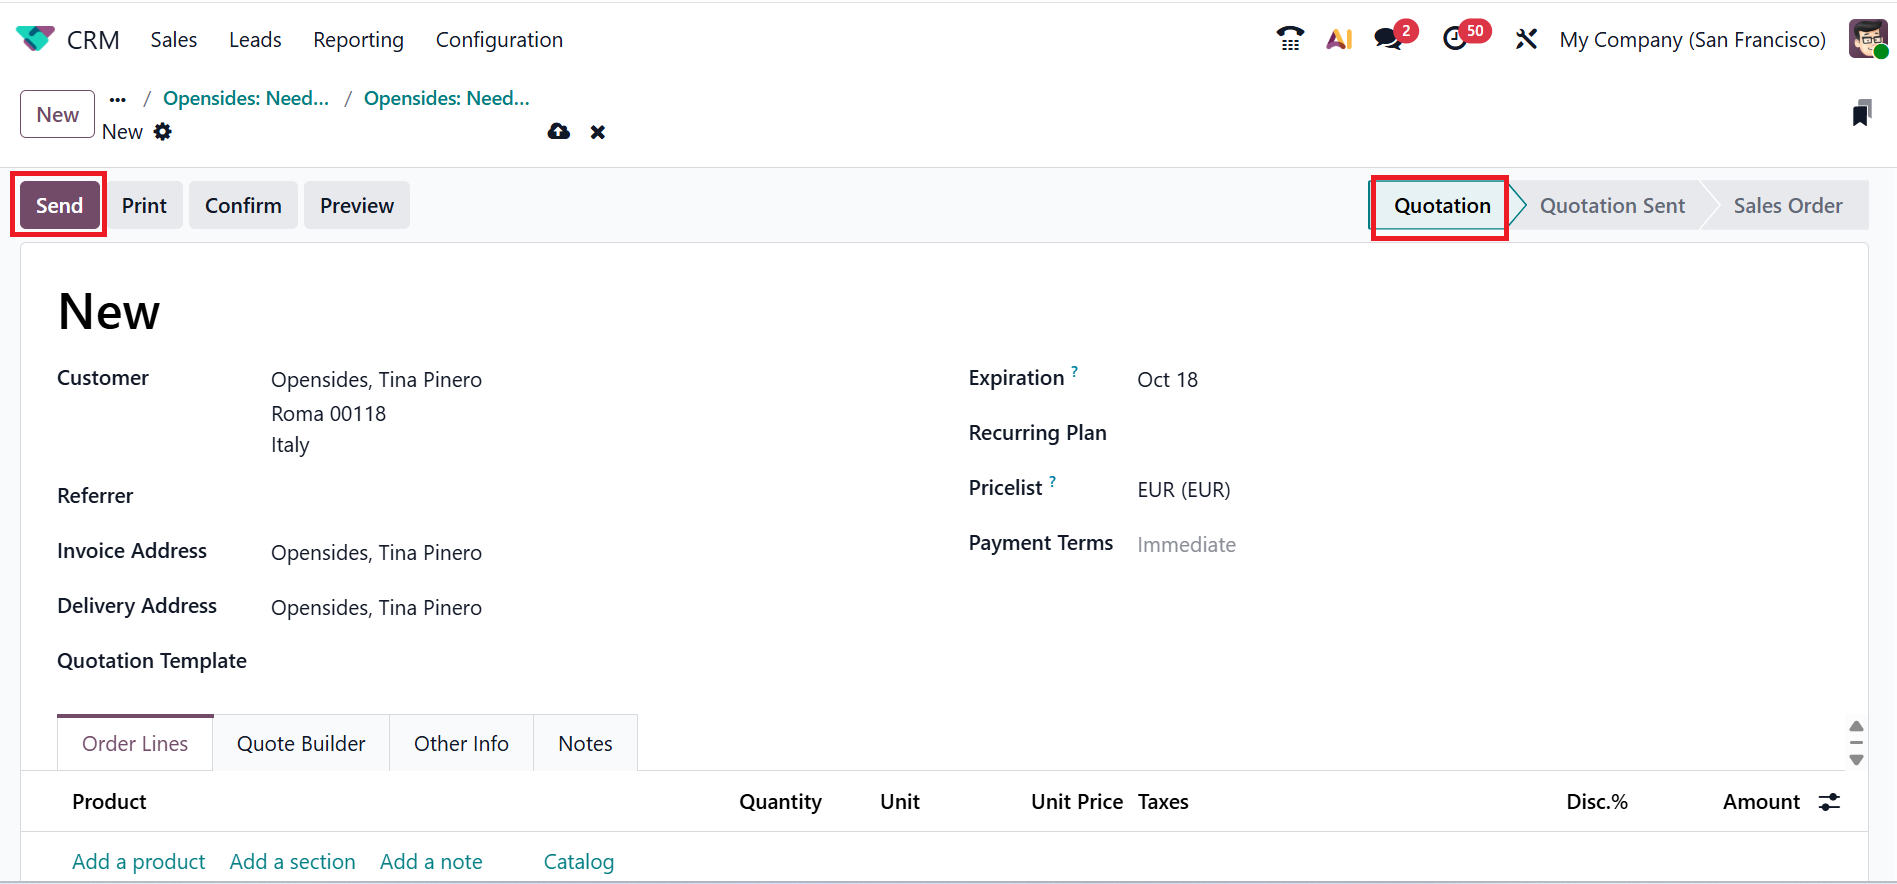The width and height of the screenshot is (1897, 884).
Task: Click the bookmark icon at top right
Action: coord(1861,113)
